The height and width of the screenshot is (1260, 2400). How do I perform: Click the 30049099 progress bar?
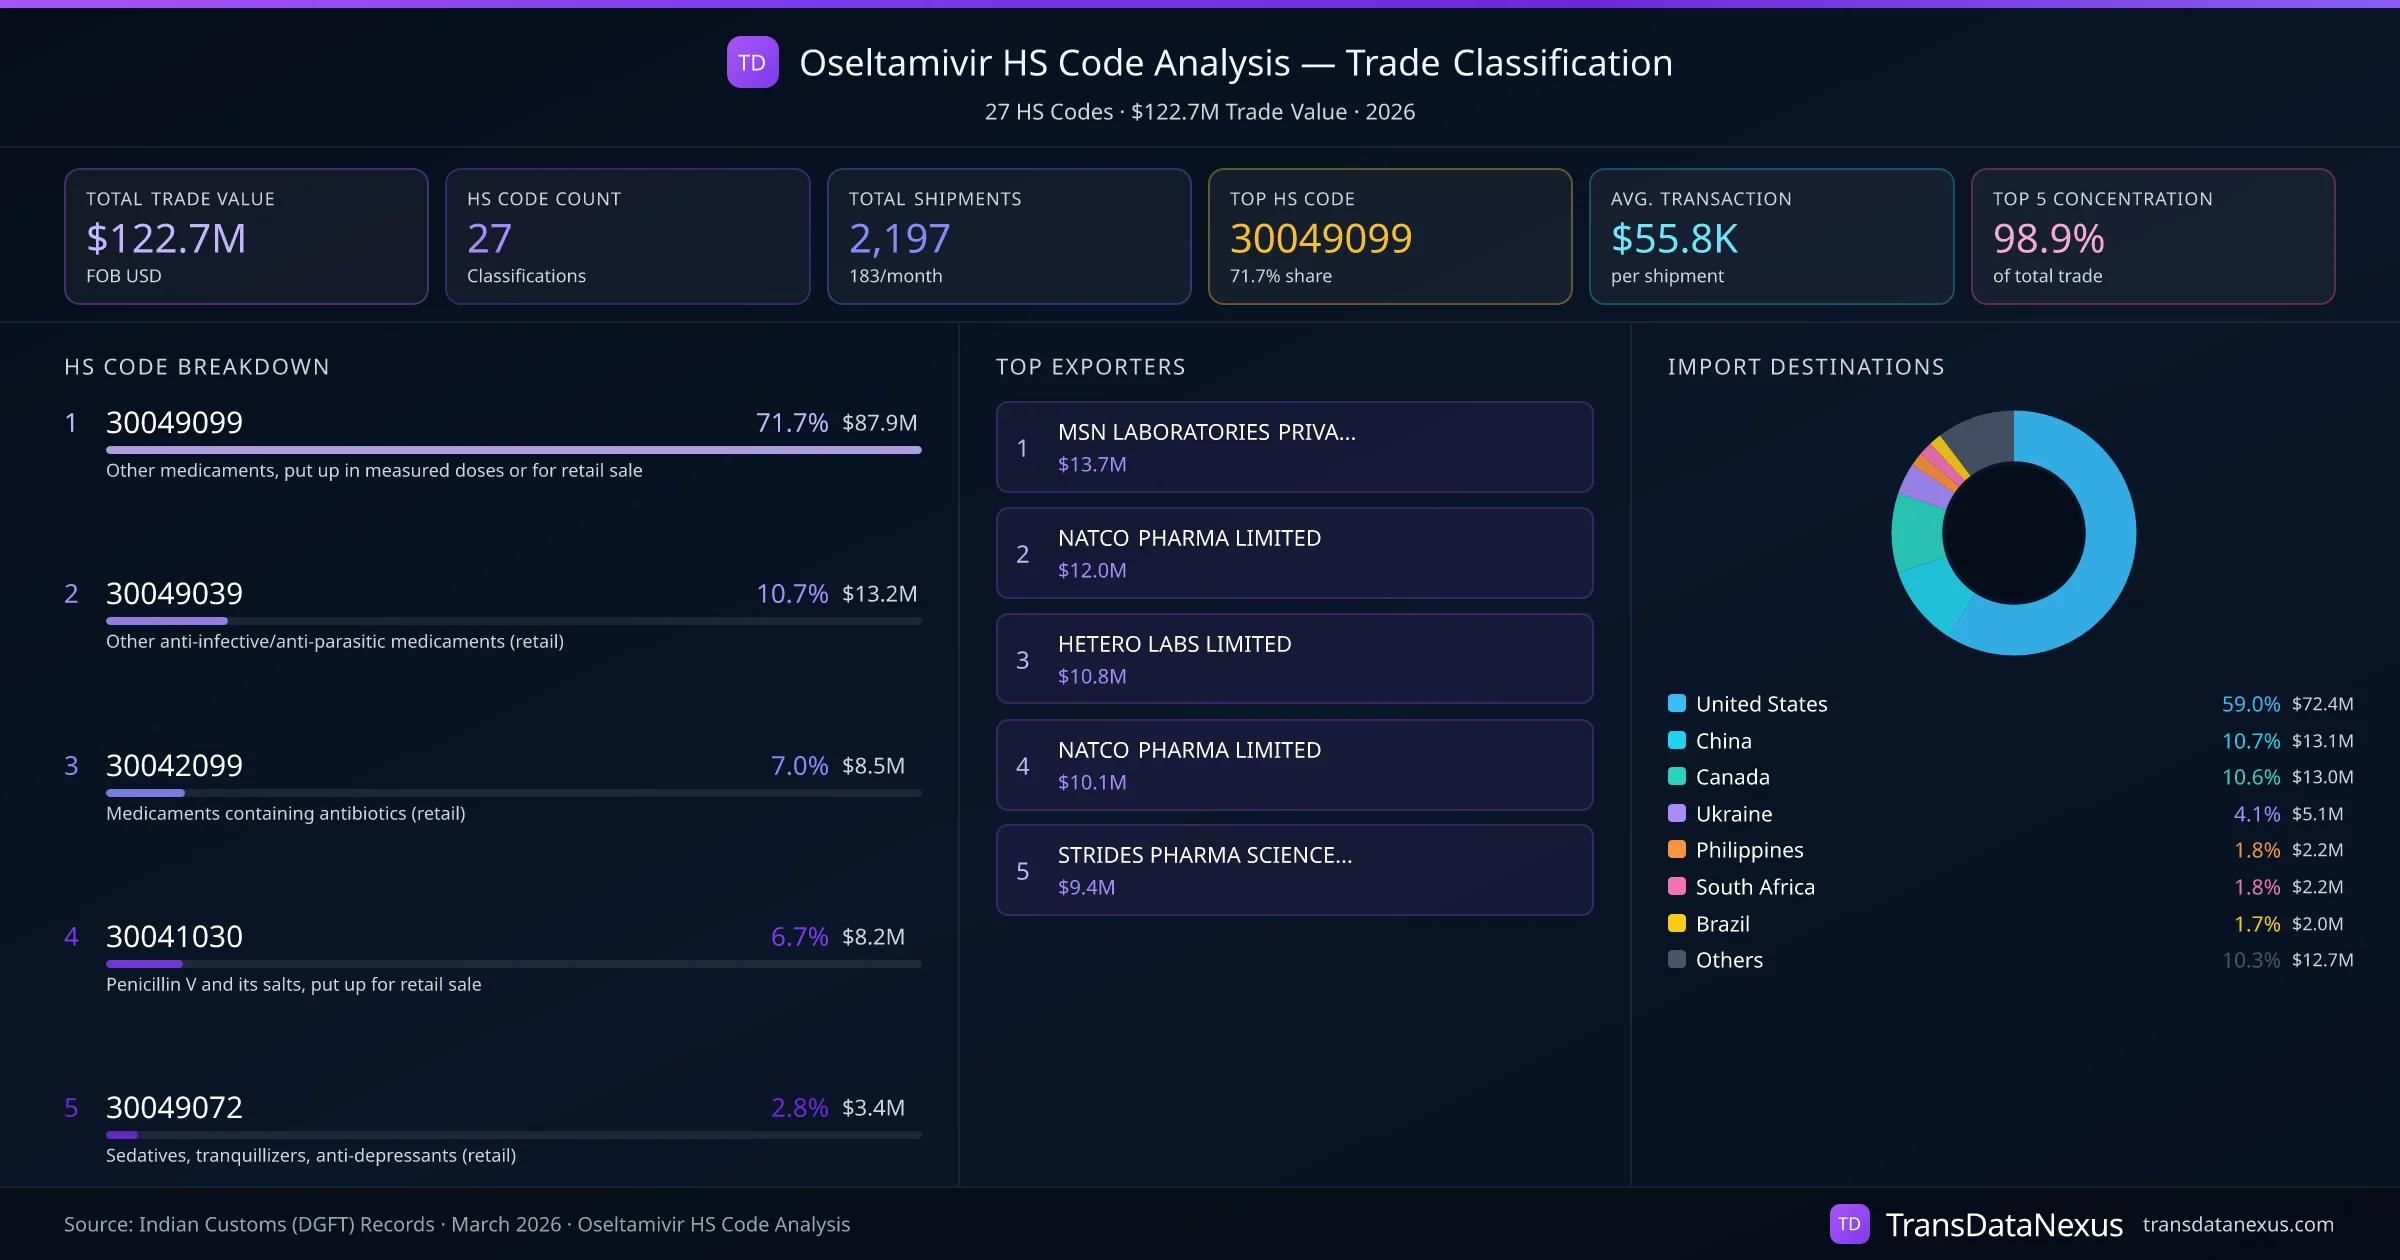click(513, 450)
